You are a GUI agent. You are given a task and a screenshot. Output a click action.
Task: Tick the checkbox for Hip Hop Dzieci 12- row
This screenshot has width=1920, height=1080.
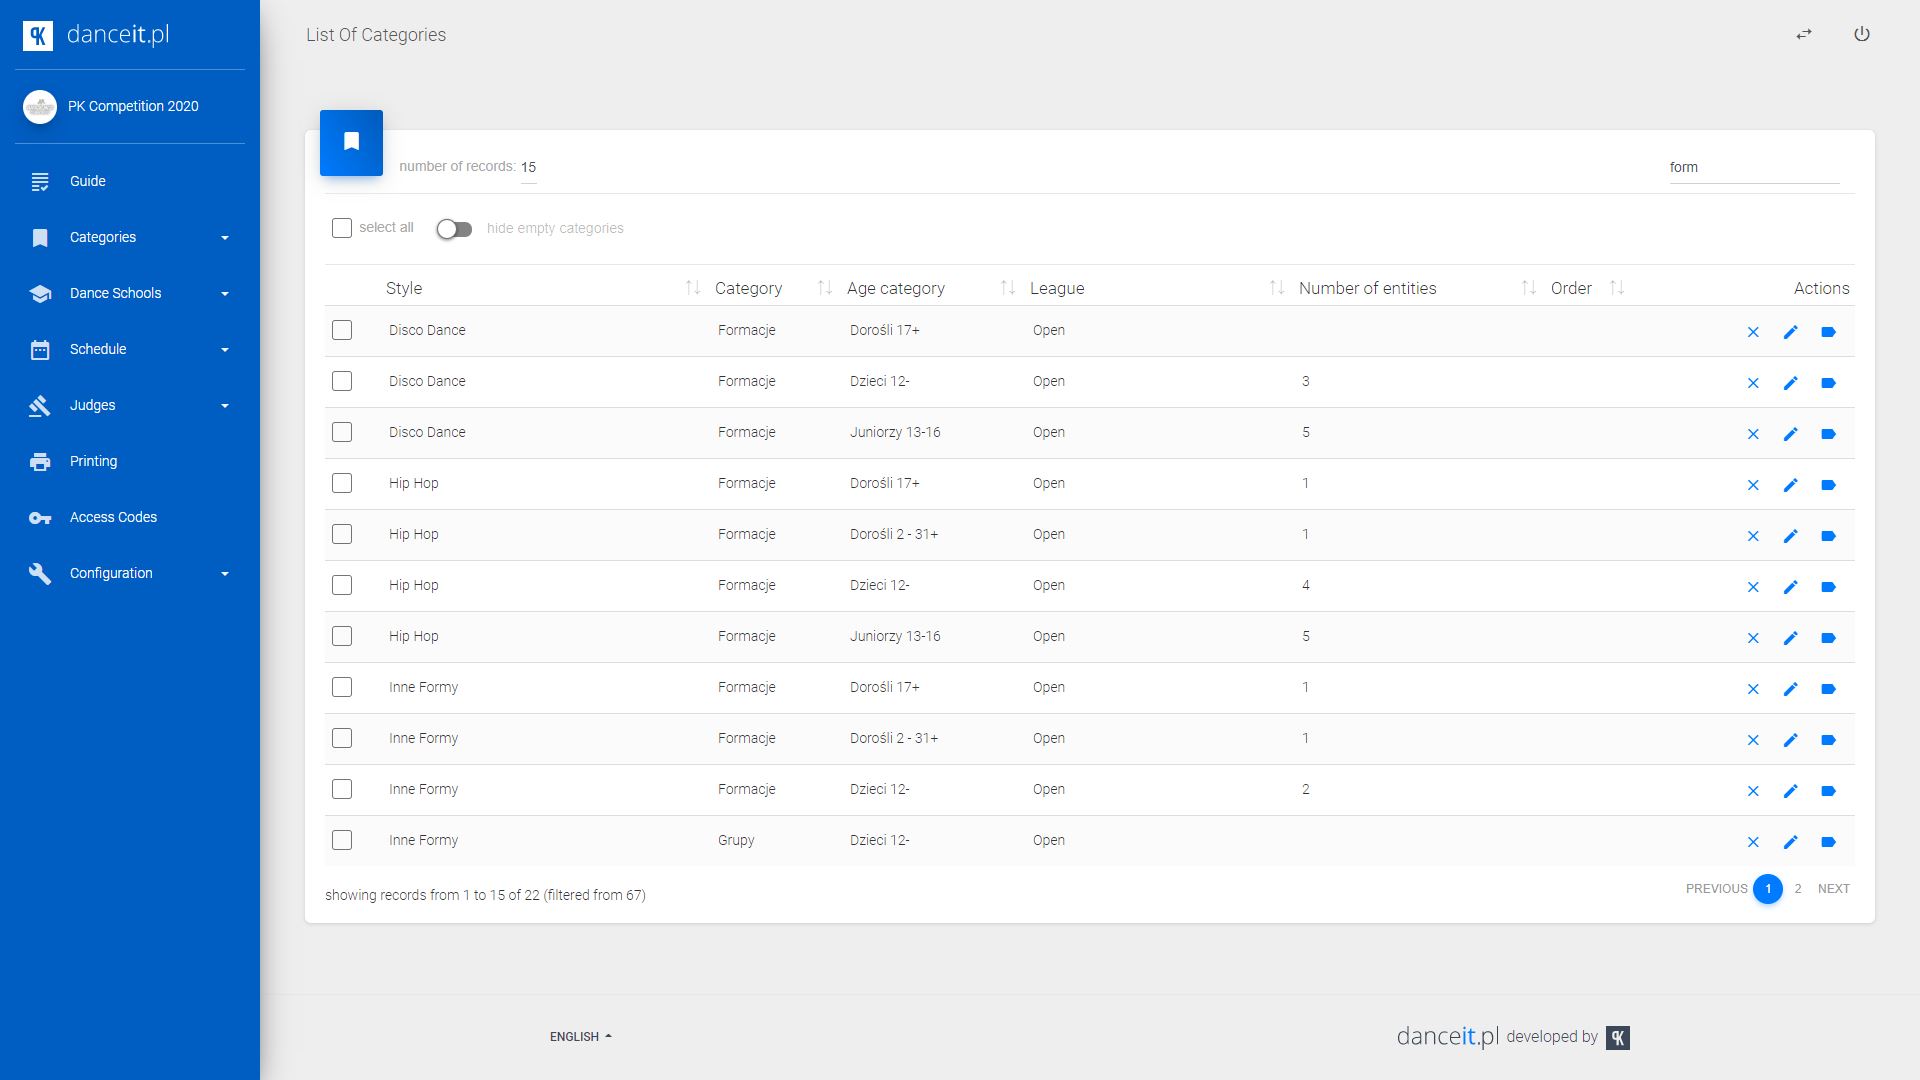(x=342, y=585)
